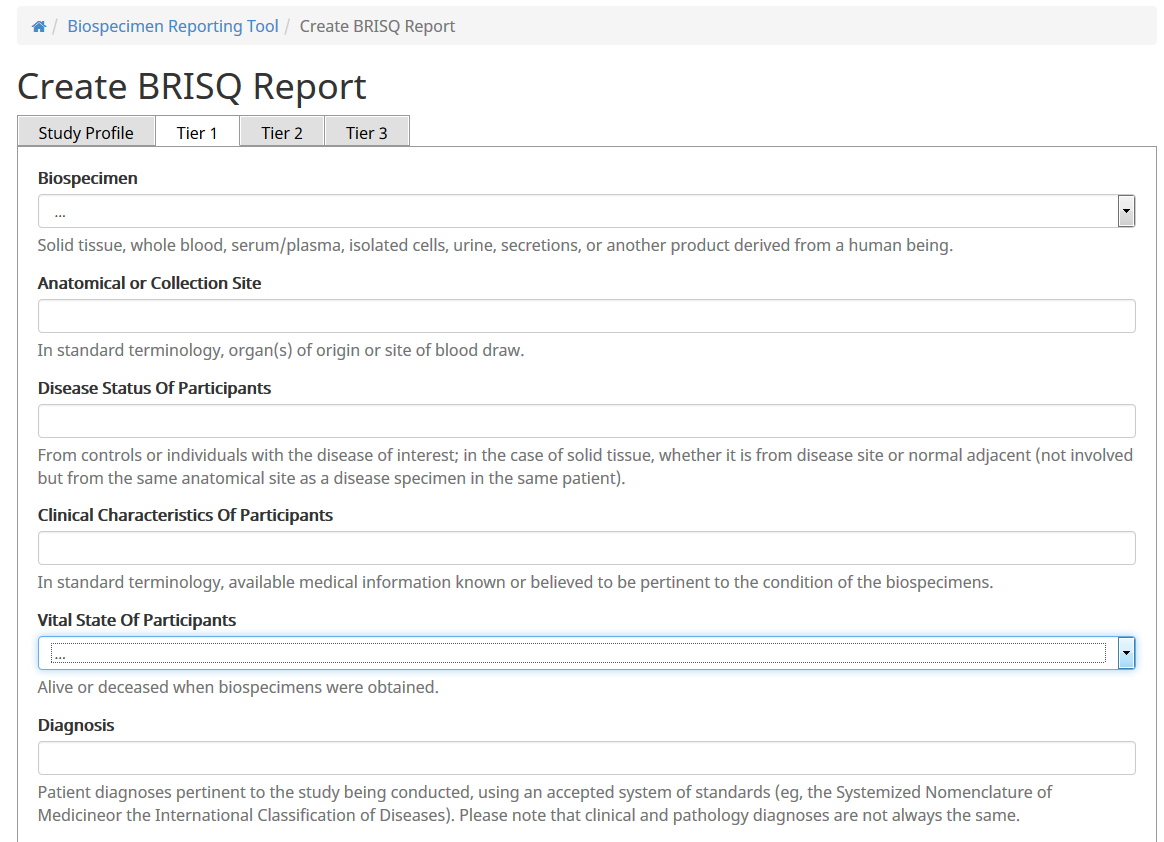
Task: Click the Anatomical or Collection Site field
Action: click(x=586, y=316)
